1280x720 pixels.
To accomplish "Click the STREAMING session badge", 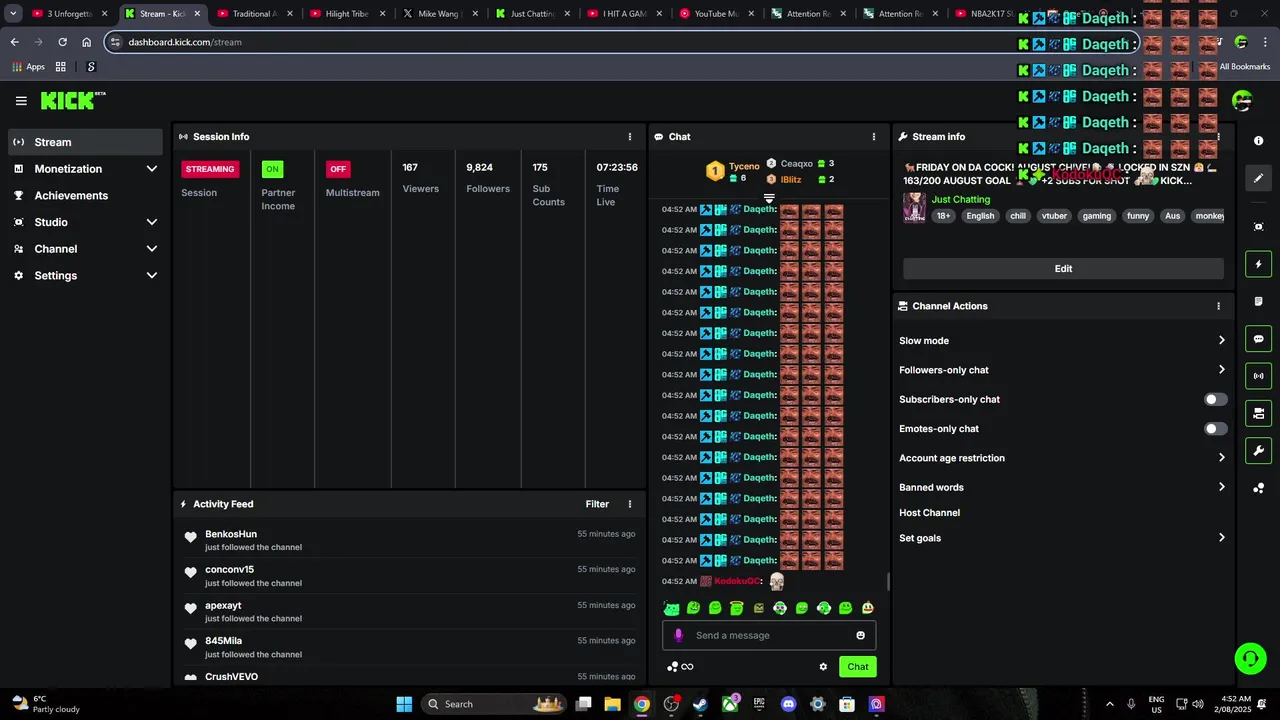I will point(210,169).
